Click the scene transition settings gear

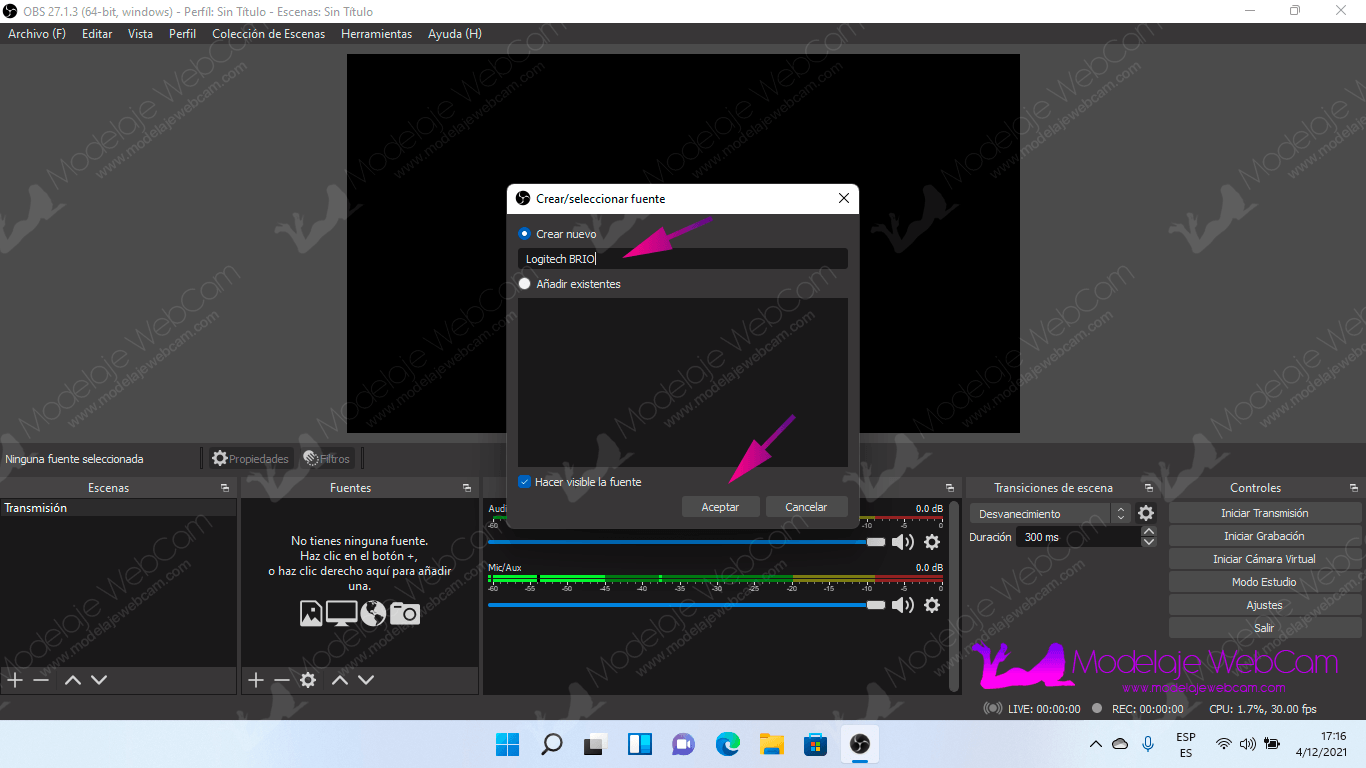1146,513
